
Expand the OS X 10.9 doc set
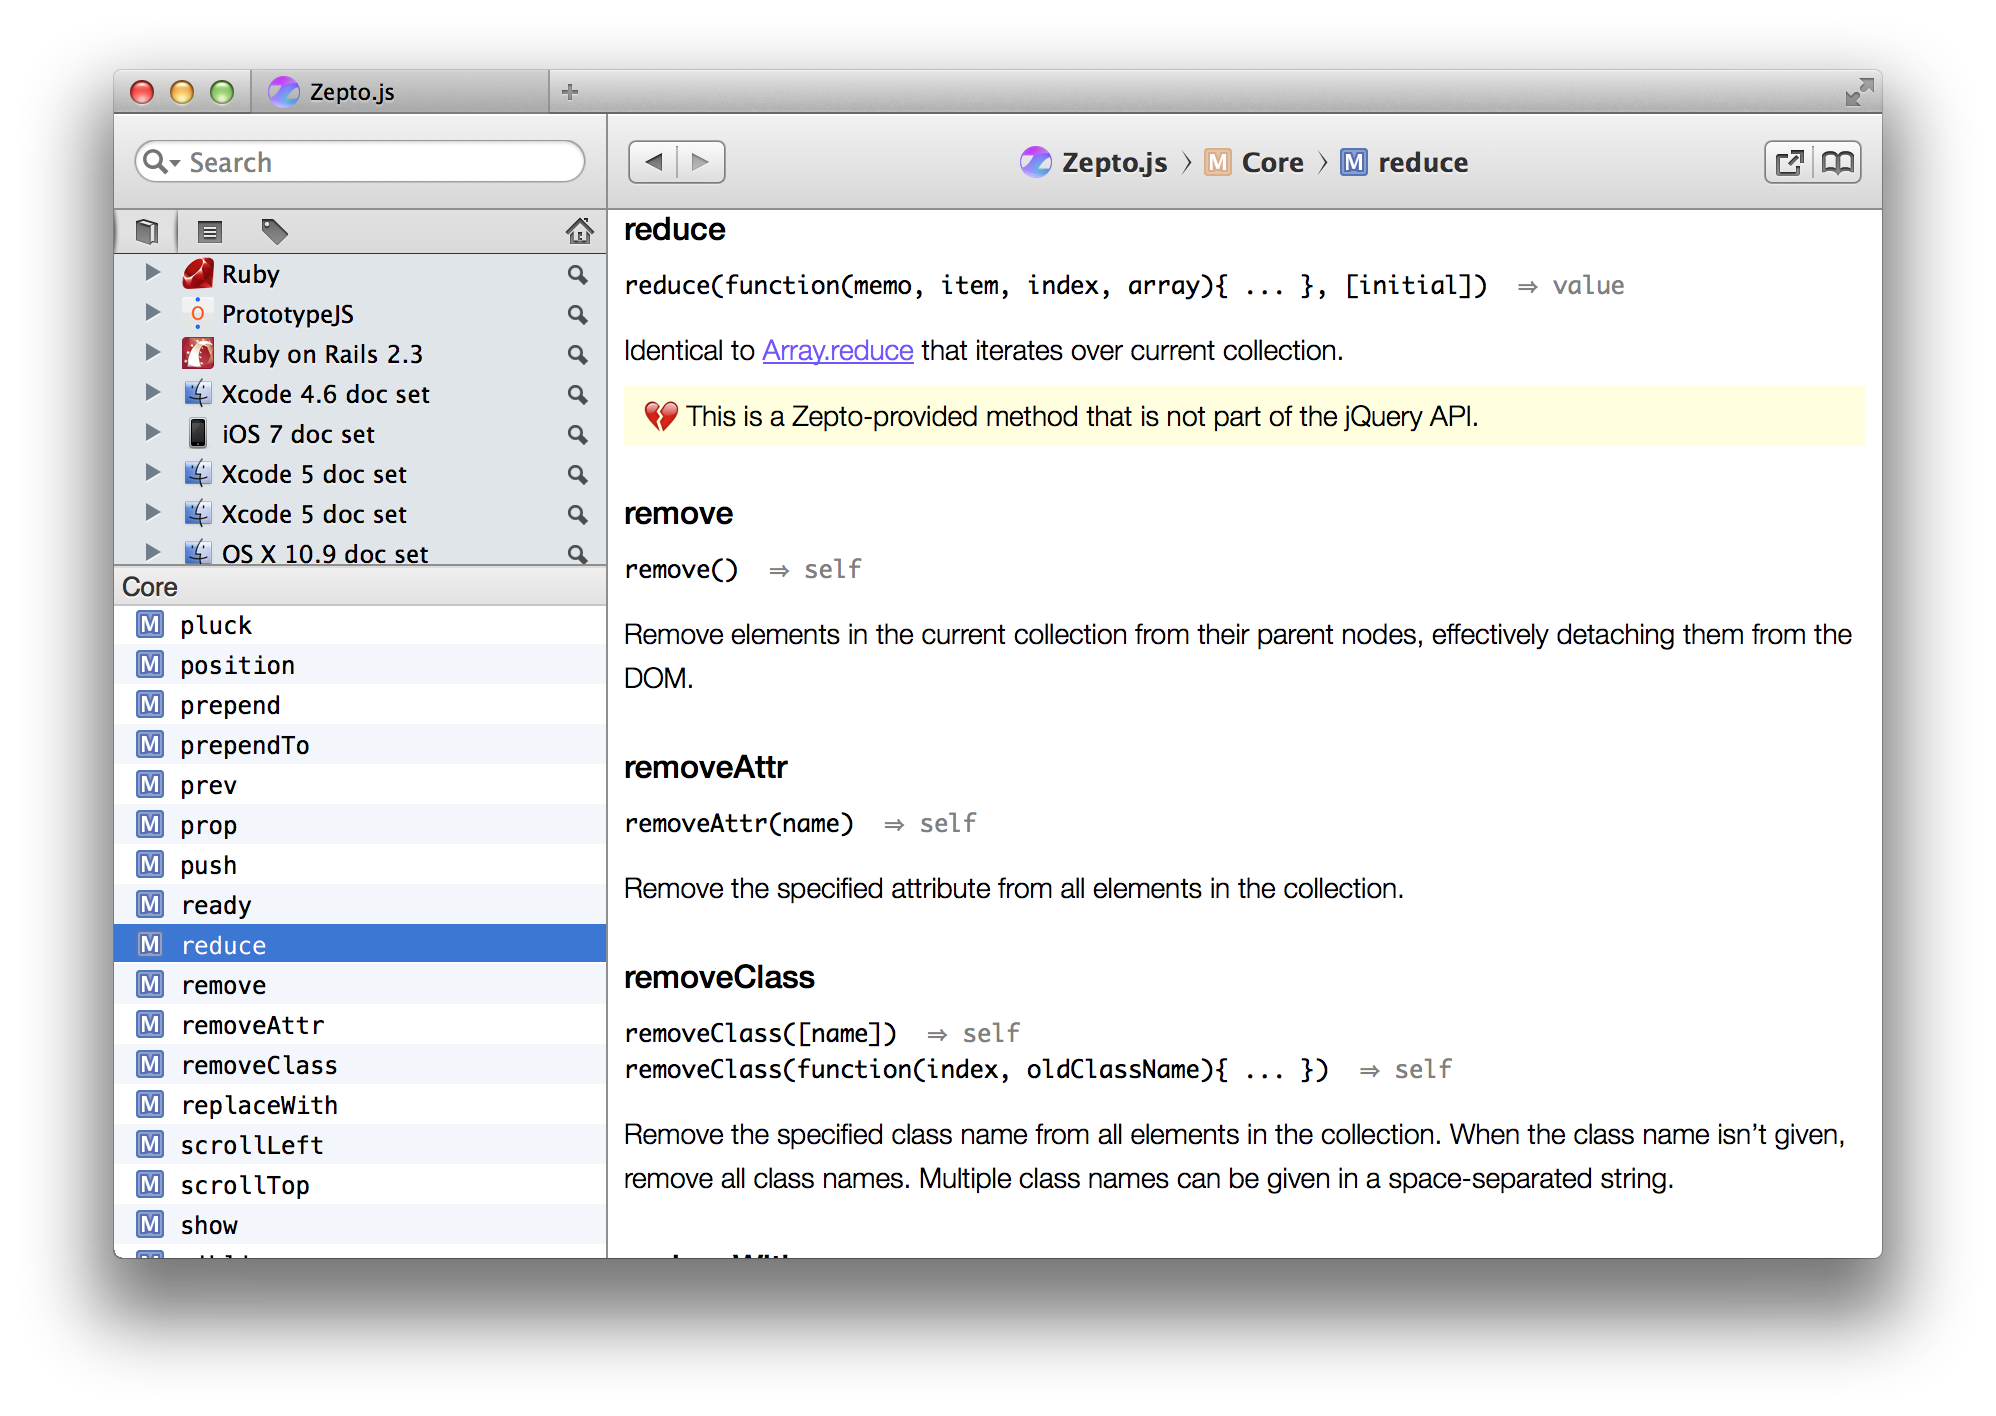152,552
